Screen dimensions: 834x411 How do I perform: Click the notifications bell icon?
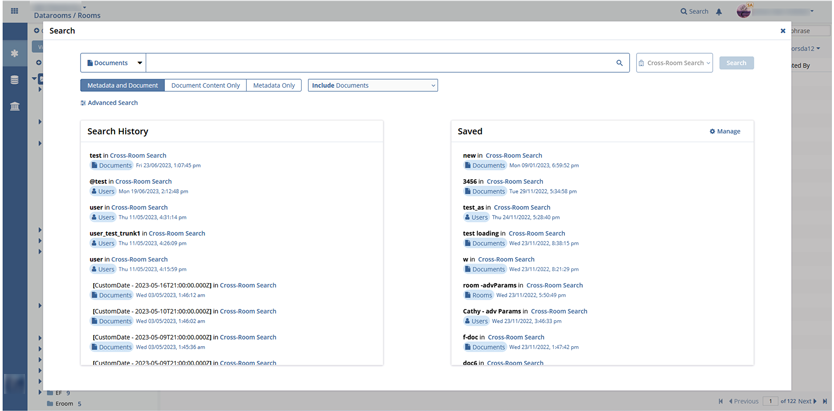718,12
